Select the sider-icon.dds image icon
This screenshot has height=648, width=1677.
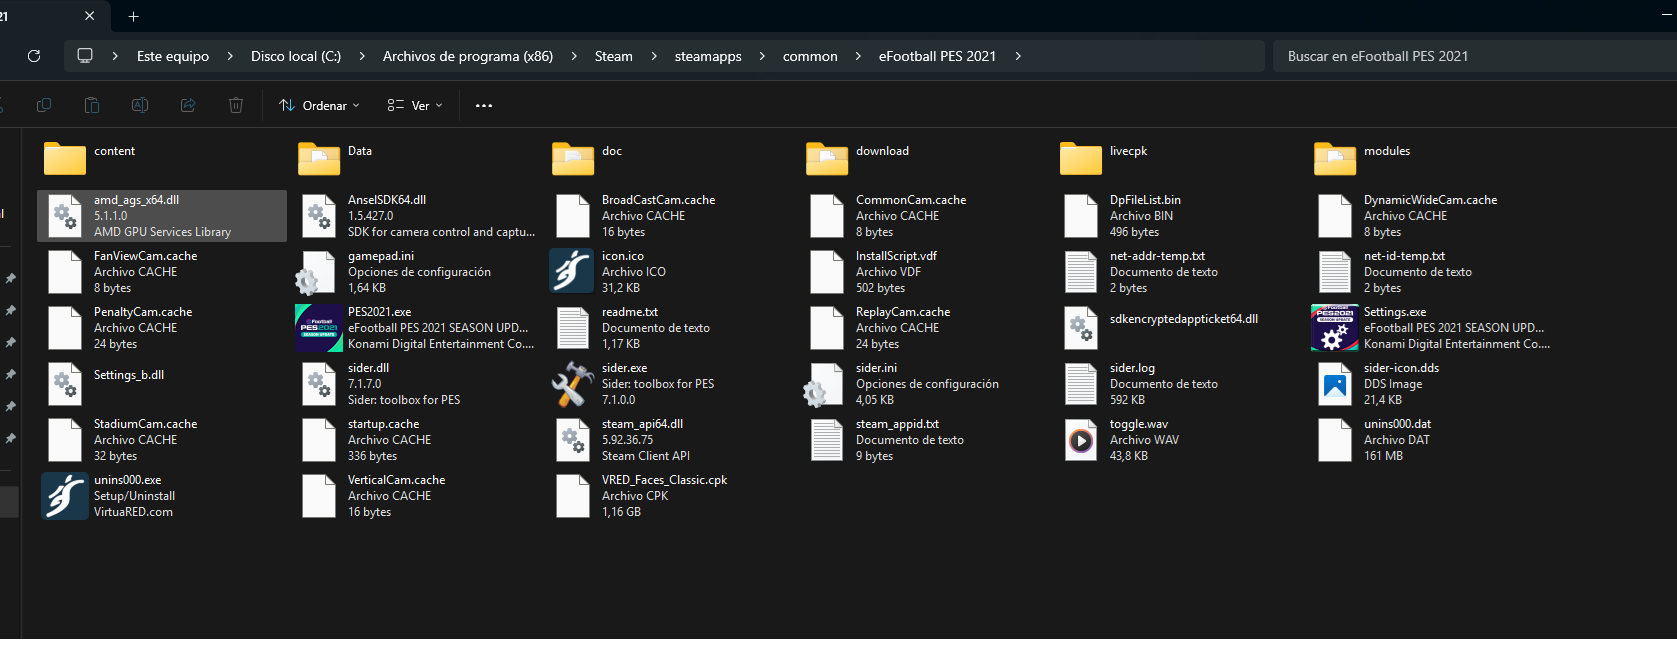click(1335, 384)
